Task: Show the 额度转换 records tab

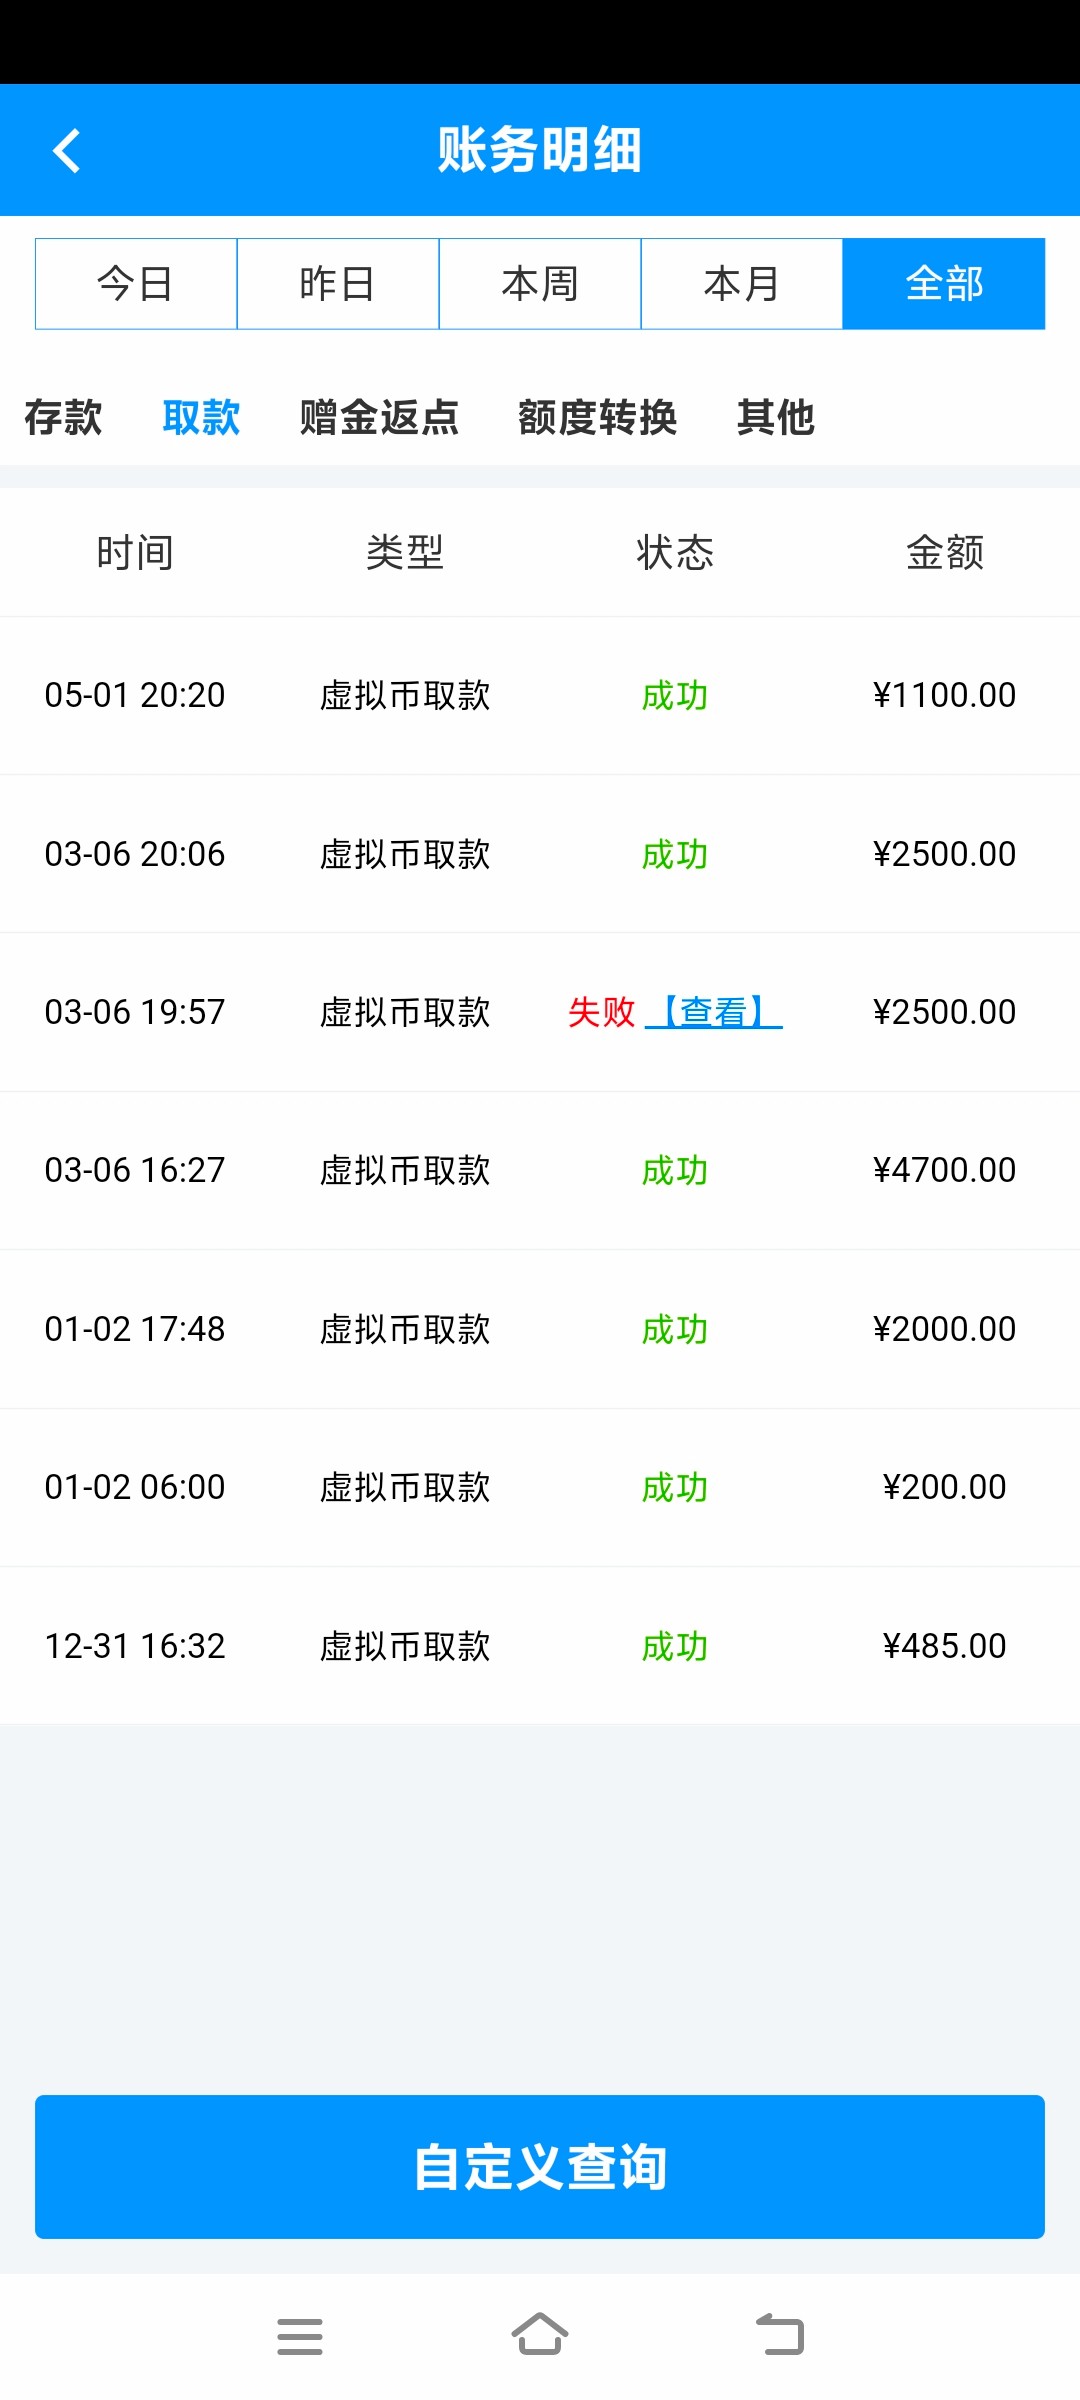Action: [597, 417]
